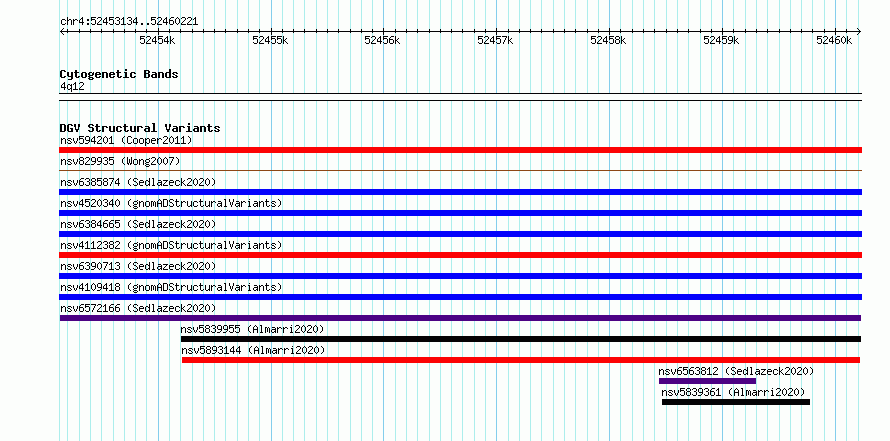Screen dimensions: 890x441
Task: Select the blue bar under nsv6390713
Action: pyautogui.click(x=460, y=276)
